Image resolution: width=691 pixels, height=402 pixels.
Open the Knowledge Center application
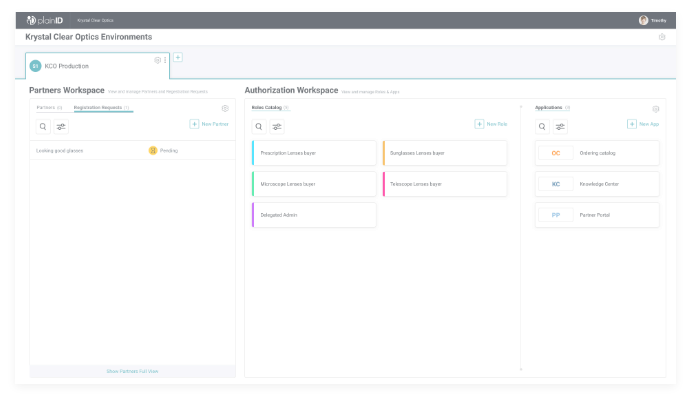pyautogui.click(x=597, y=184)
